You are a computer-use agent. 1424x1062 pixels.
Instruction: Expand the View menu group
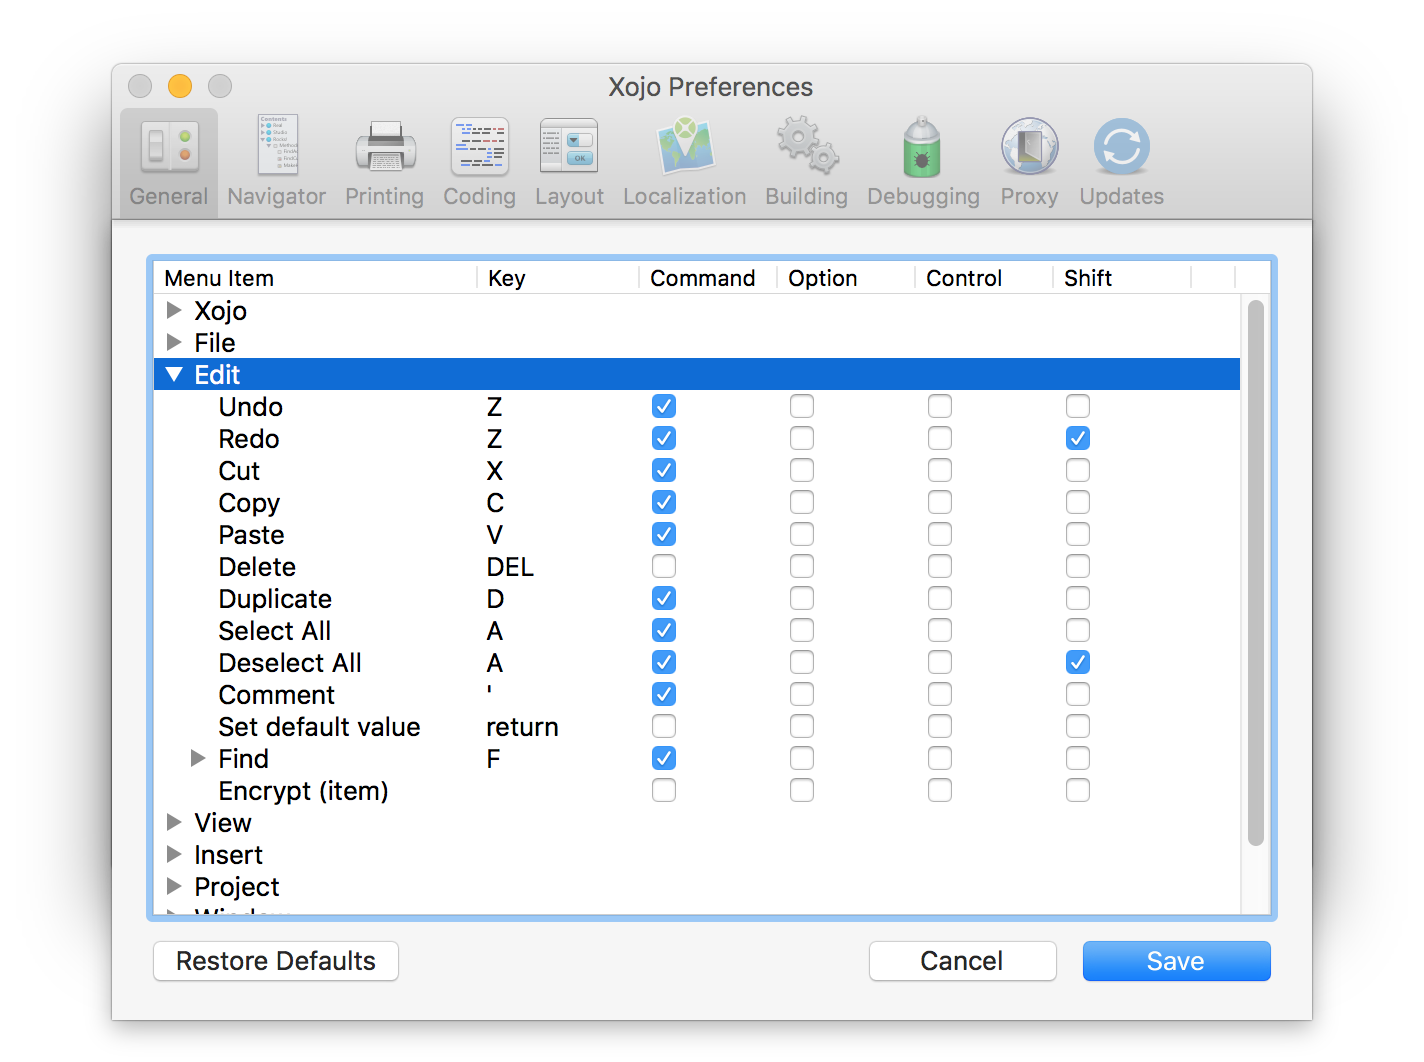[174, 822]
